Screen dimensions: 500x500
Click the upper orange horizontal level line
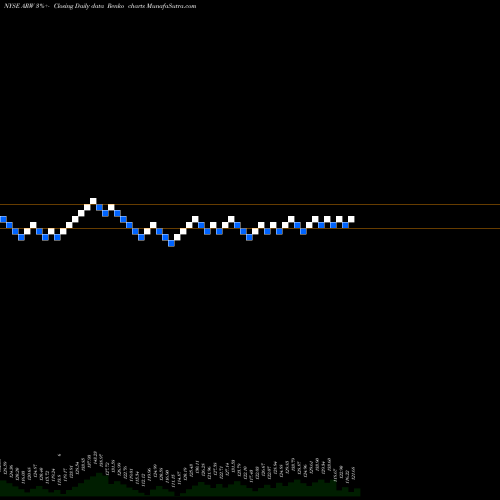click(250, 204)
